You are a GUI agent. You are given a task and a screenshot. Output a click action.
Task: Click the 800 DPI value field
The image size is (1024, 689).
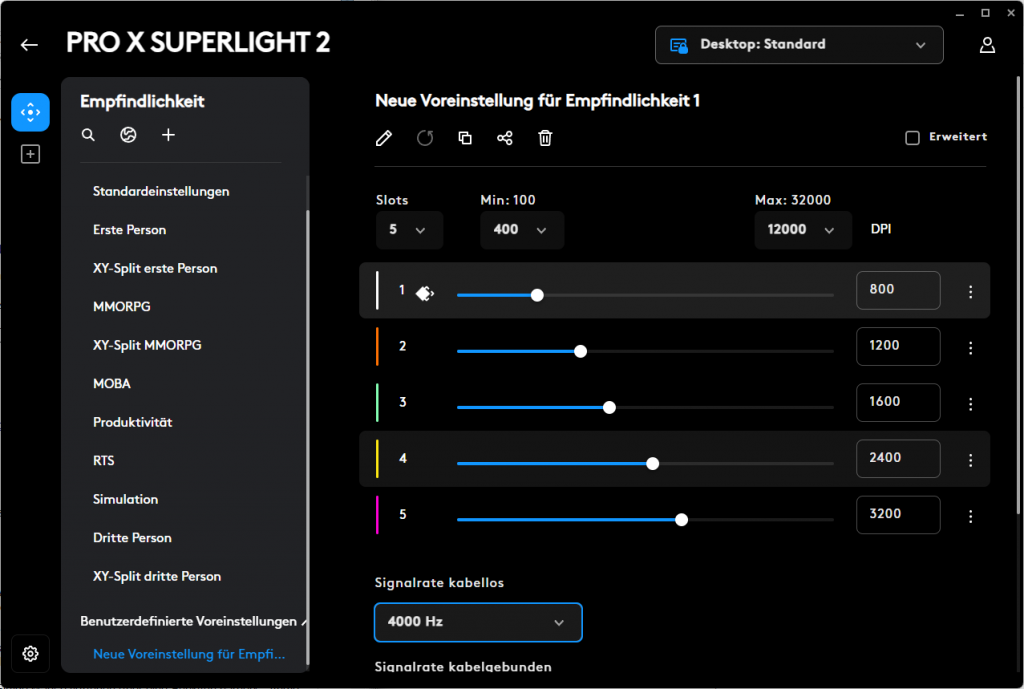click(x=898, y=290)
